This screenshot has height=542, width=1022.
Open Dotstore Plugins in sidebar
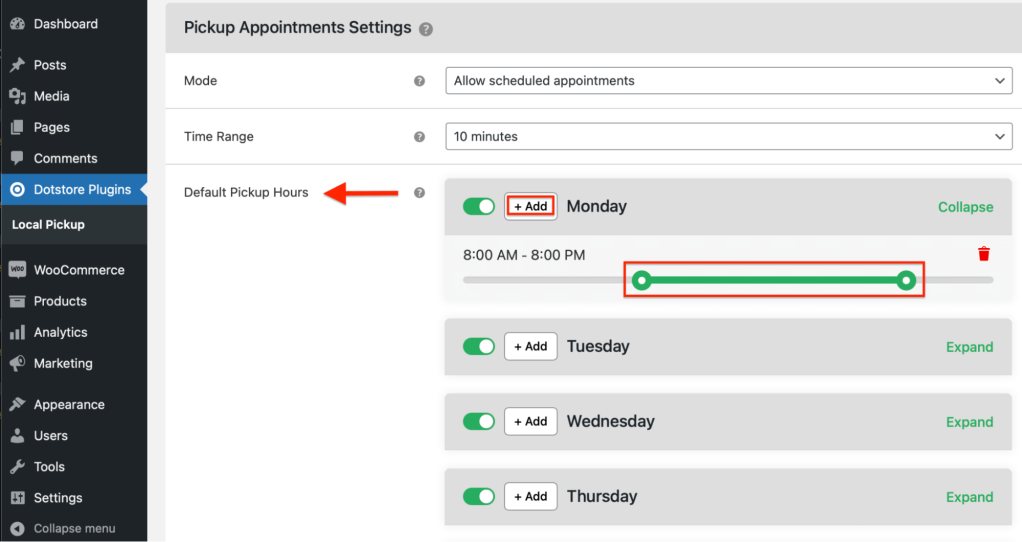(x=82, y=189)
